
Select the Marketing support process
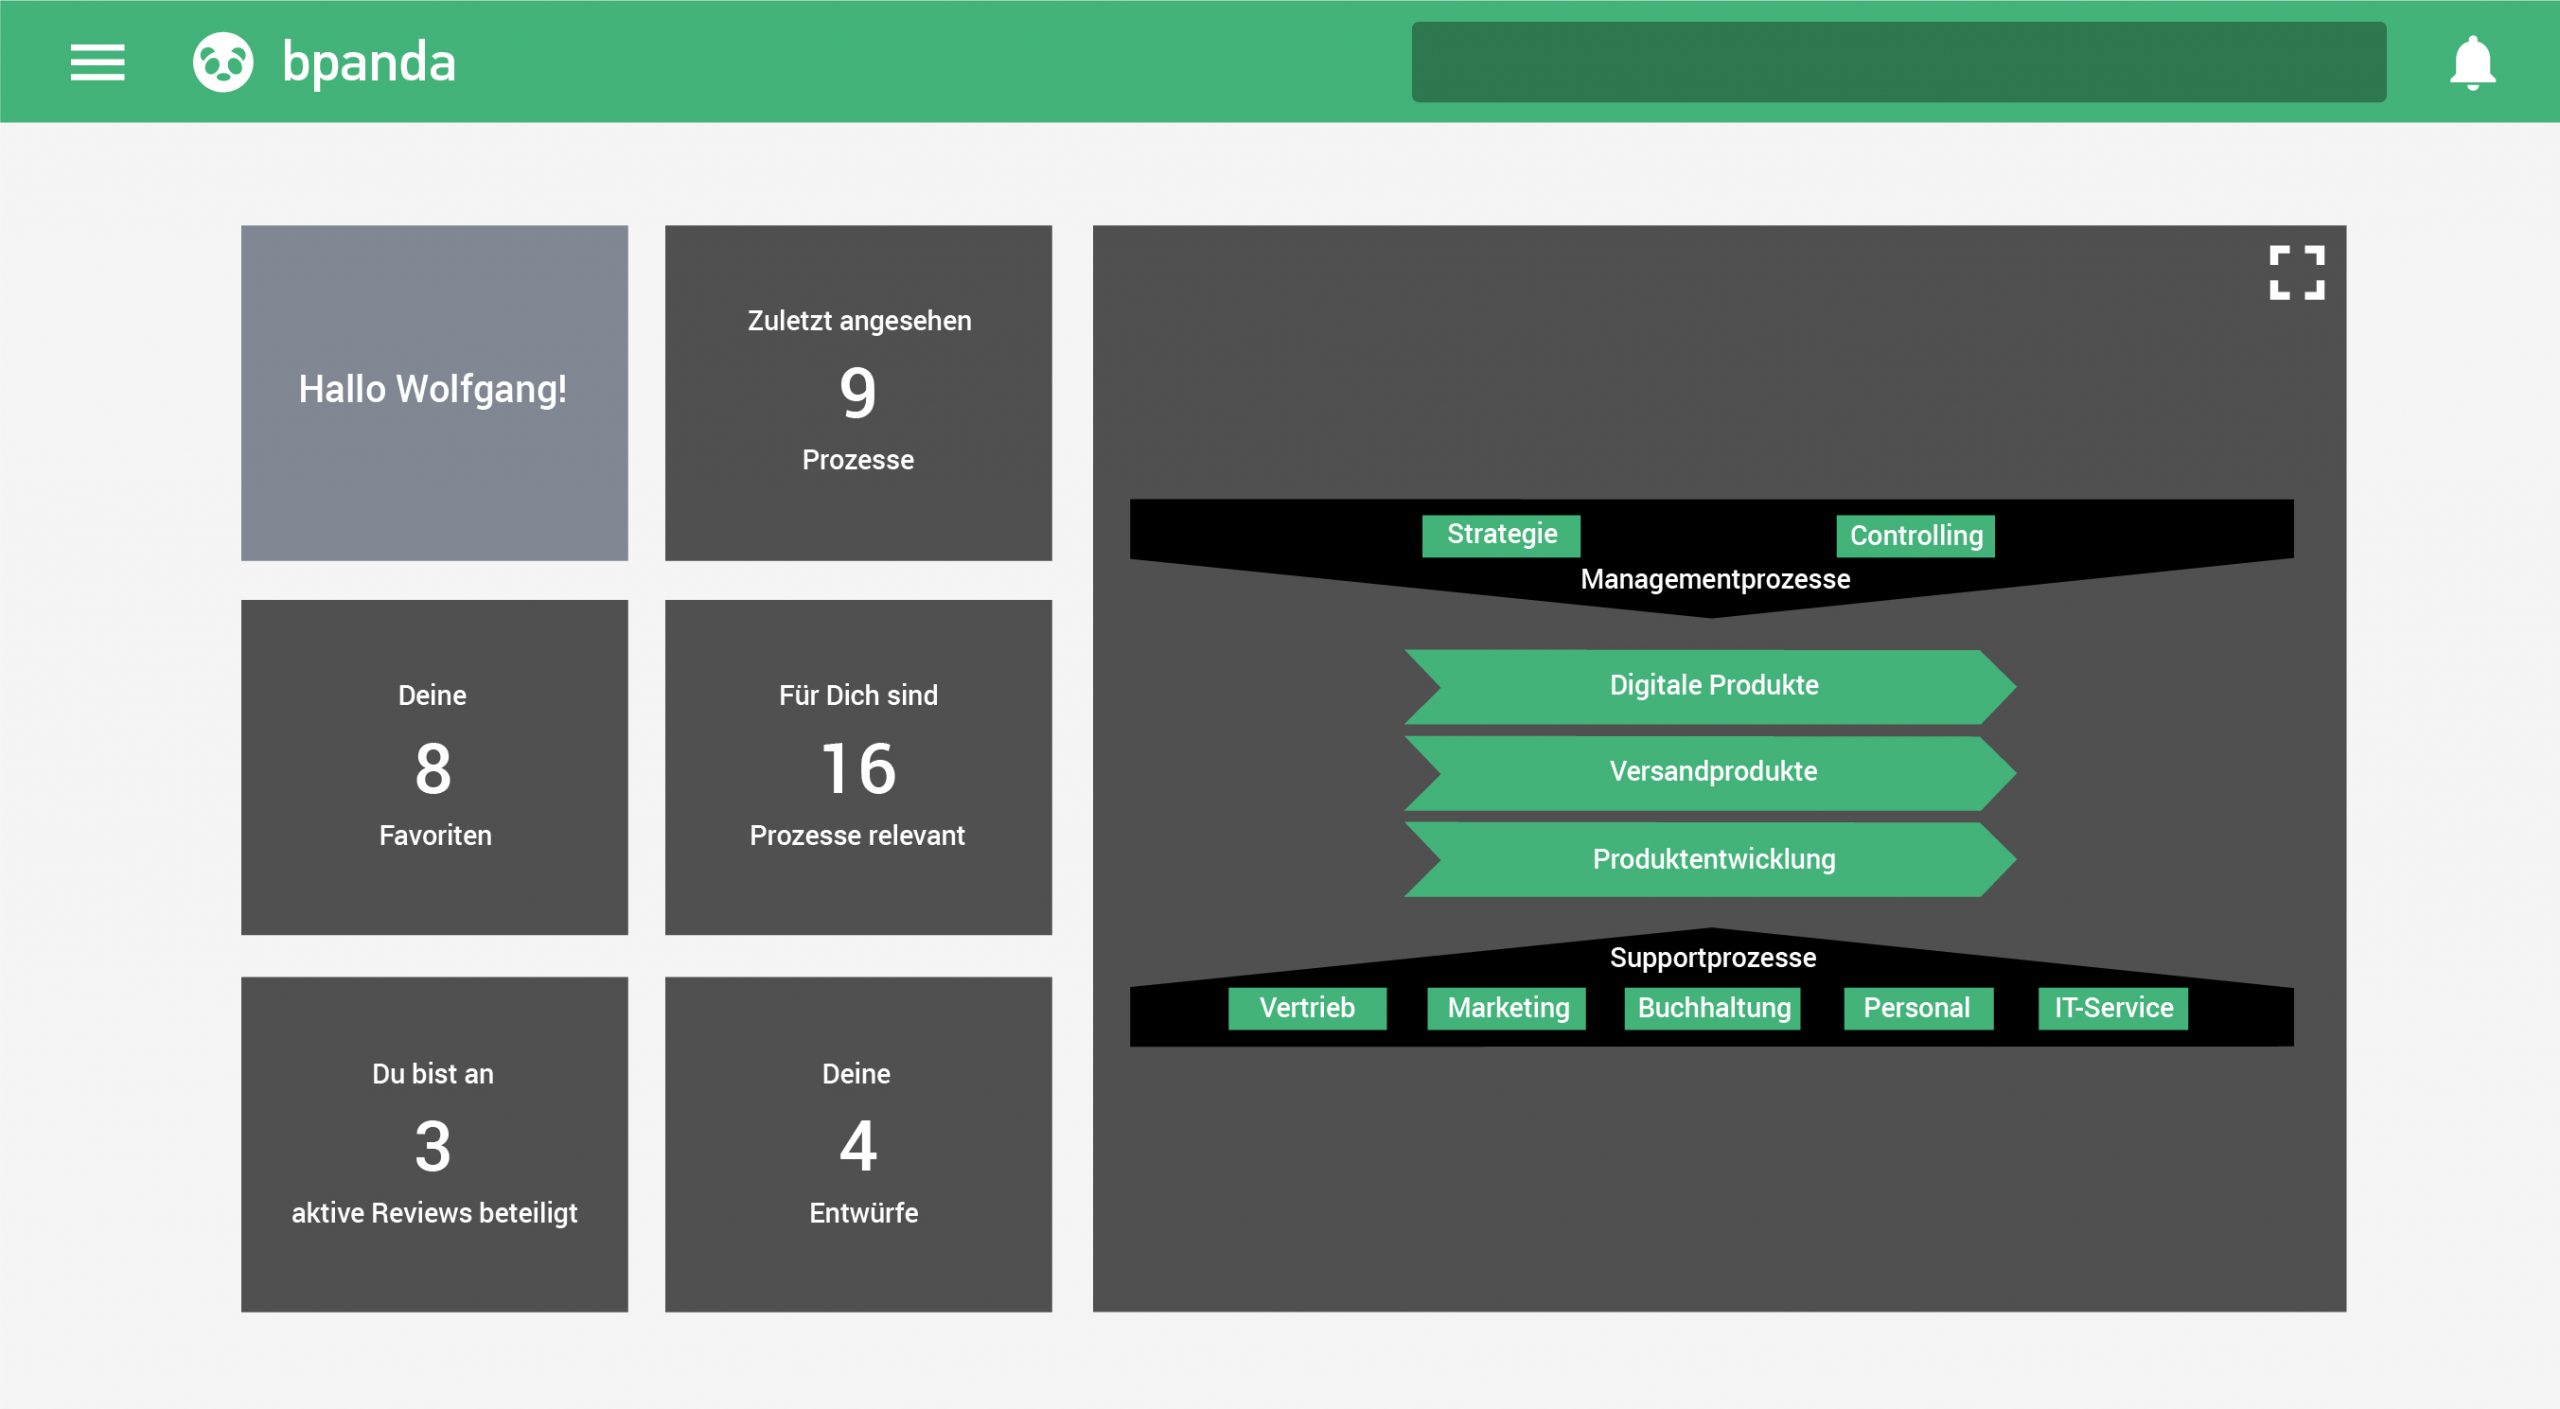(x=1507, y=1008)
